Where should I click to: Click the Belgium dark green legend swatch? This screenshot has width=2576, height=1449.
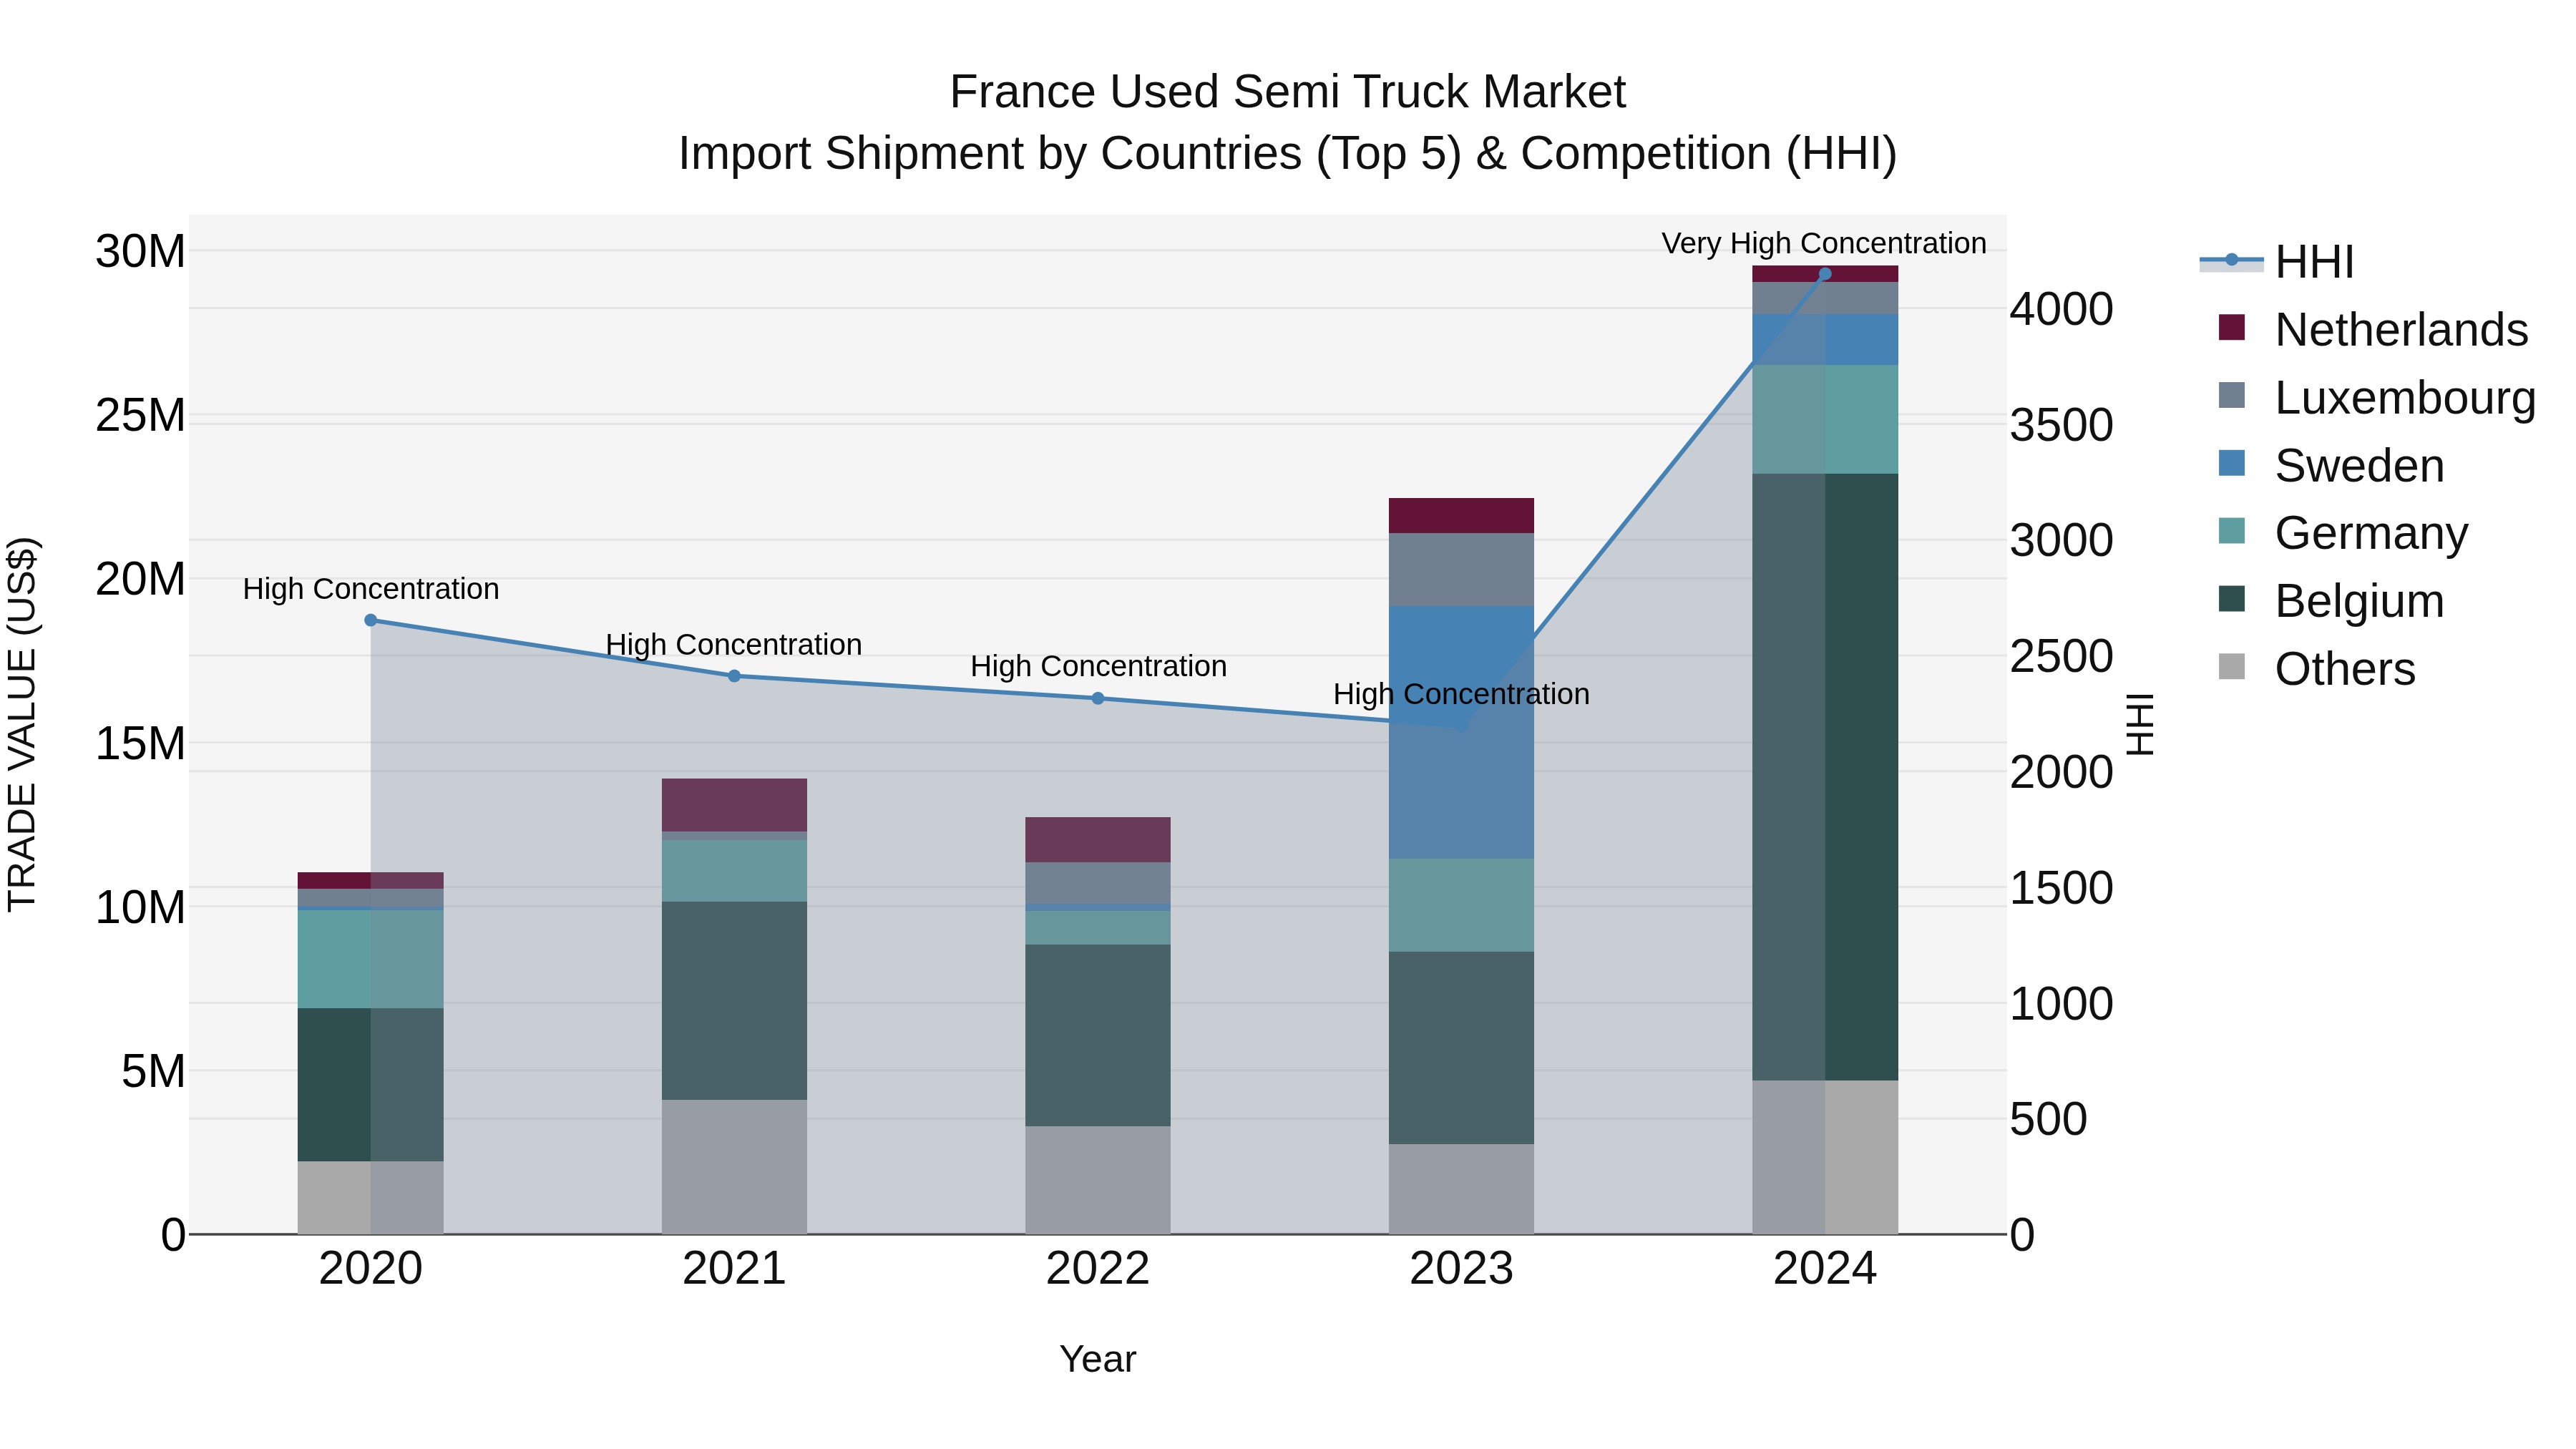click(2231, 599)
